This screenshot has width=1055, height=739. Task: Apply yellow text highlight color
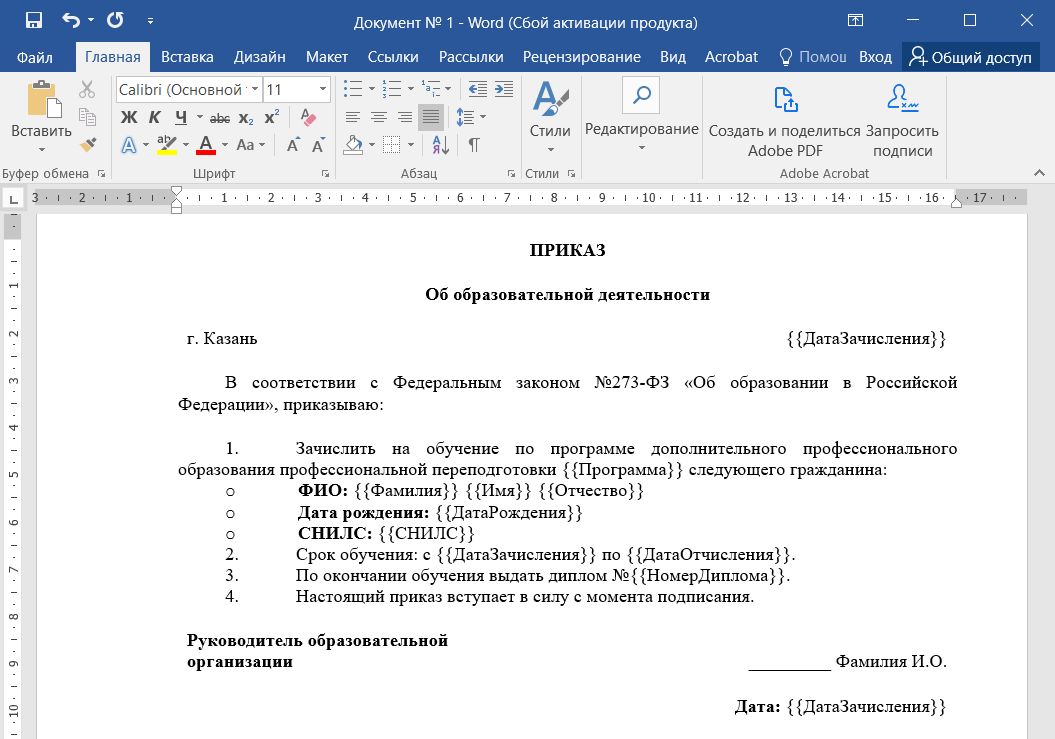pyautogui.click(x=166, y=145)
